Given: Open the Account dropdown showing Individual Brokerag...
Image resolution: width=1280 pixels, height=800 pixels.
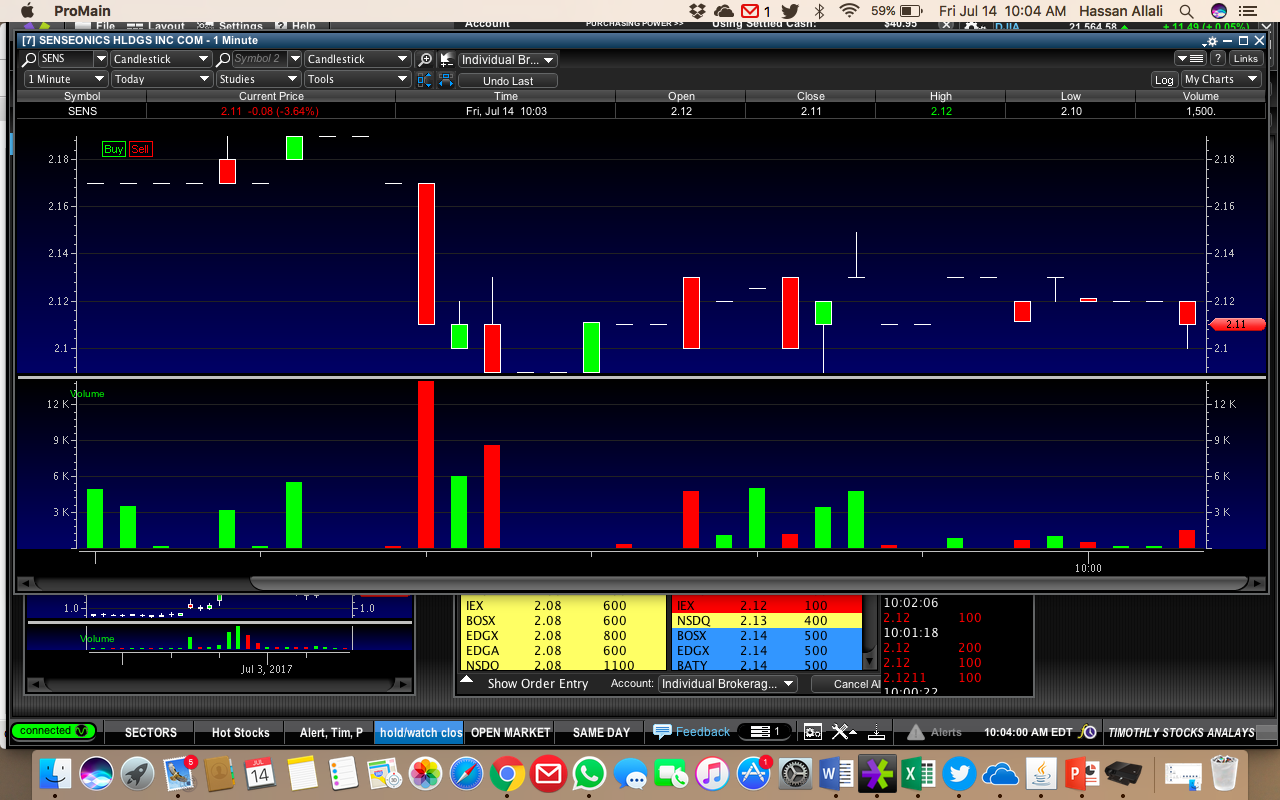Looking at the screenshot, I should coord(727,684).
